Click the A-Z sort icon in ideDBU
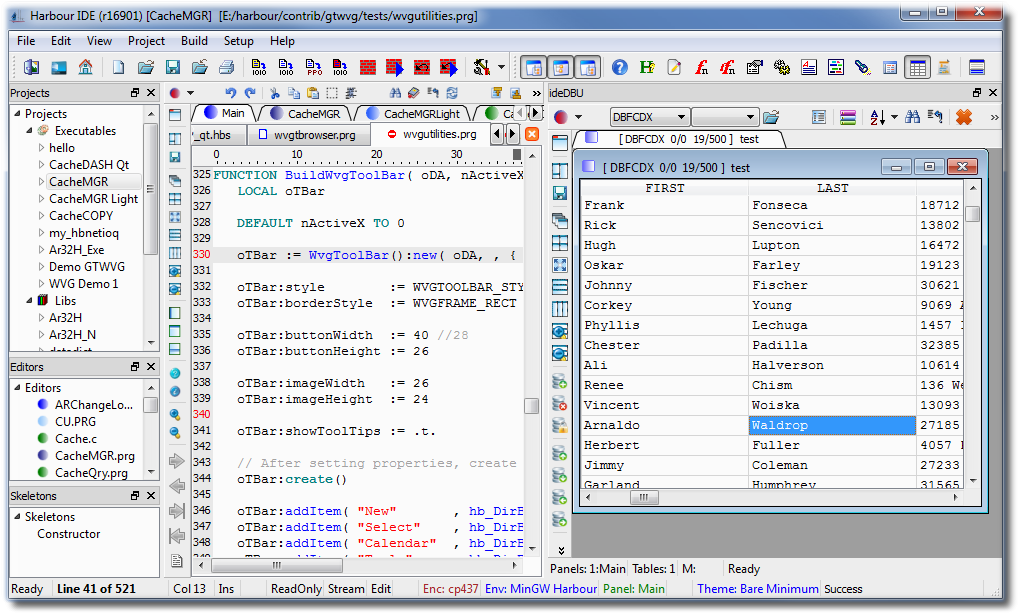Image resolution: width=1023 pixels, height=616 pixels. tap(877, 117)
